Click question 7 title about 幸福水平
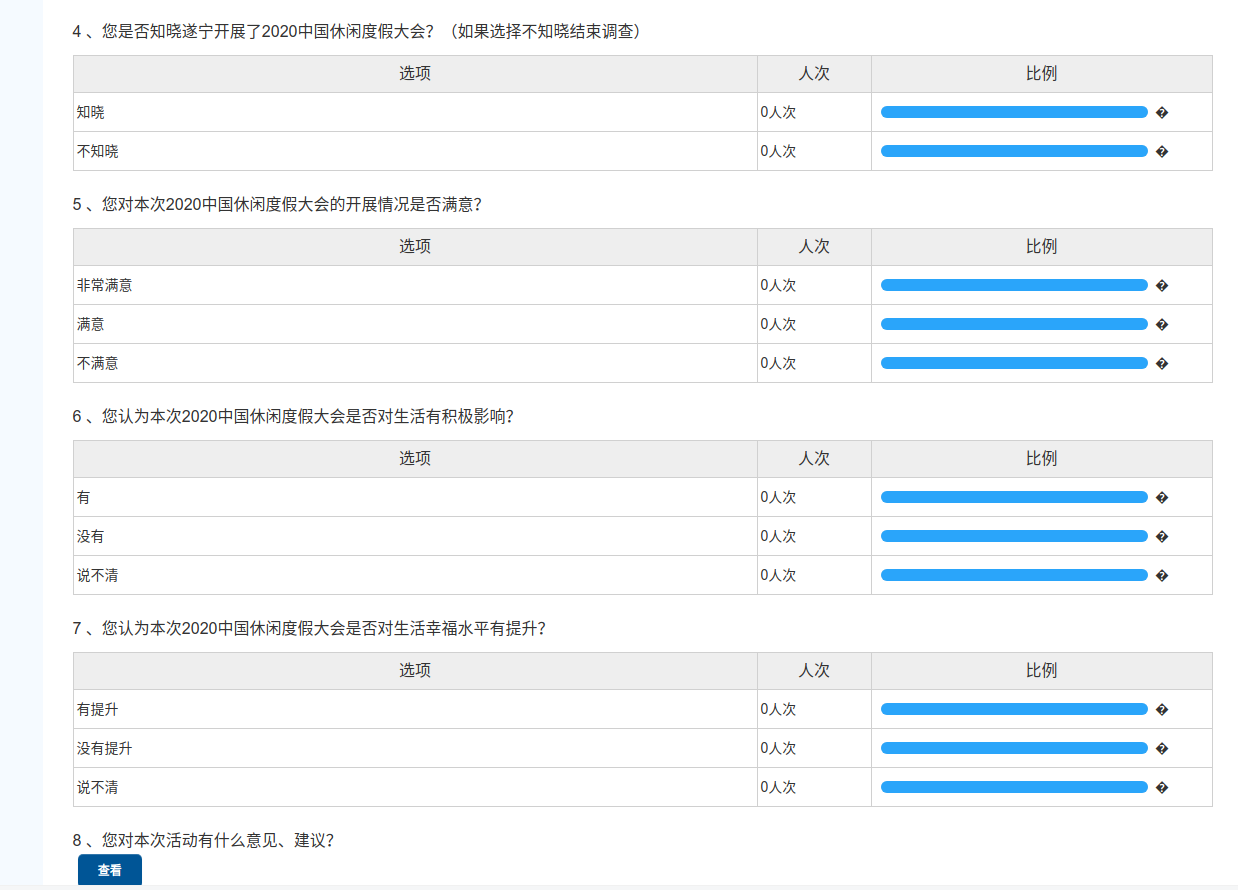 tap(310, 628)
